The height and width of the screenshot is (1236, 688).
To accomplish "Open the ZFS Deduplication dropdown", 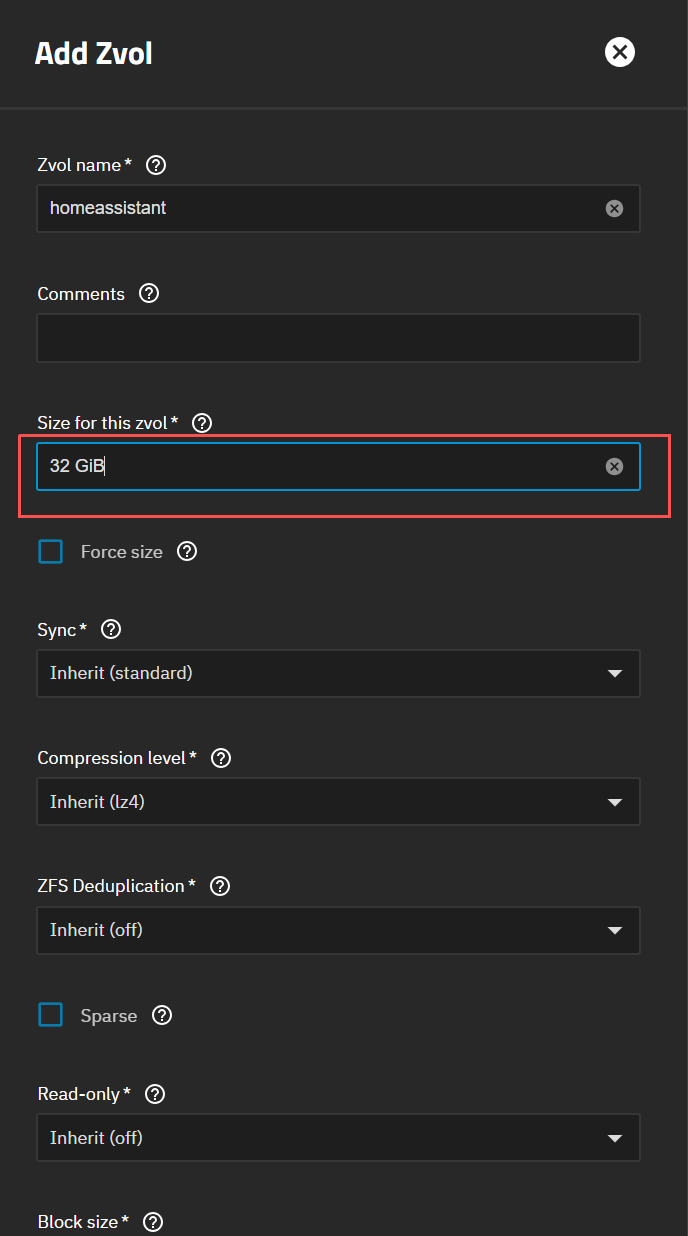I will 338,930.
